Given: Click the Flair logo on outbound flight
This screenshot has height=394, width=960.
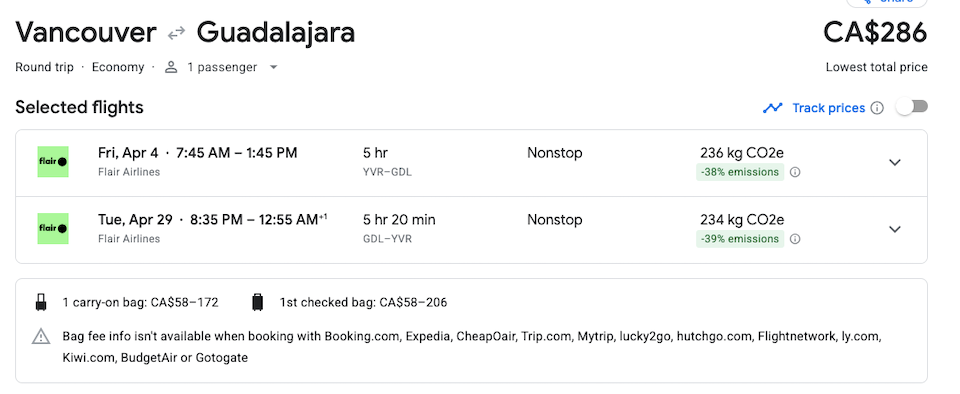Looking at the screenshot, I should click(x=53, y=162).
